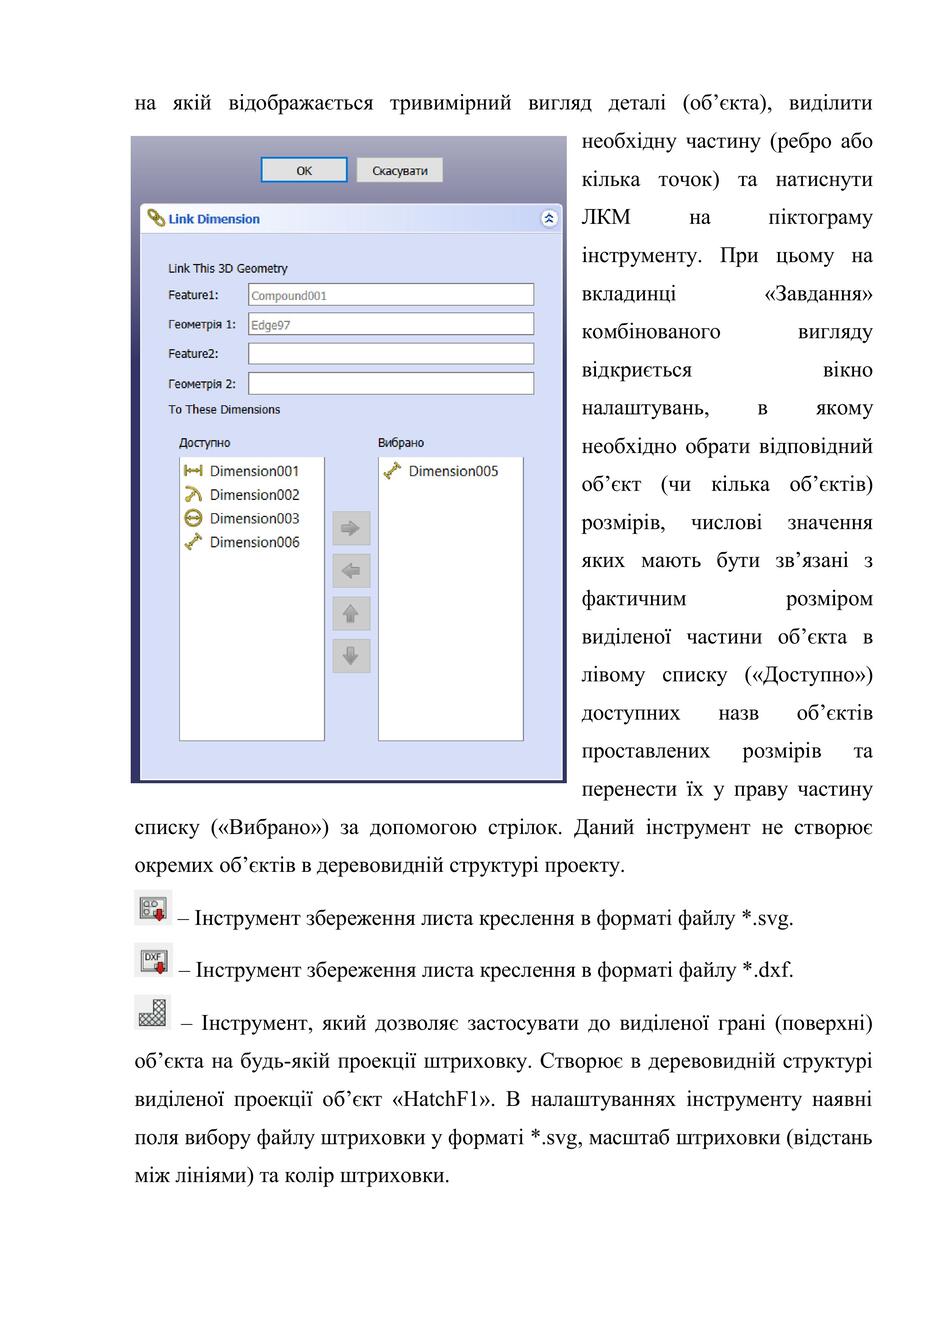
Task: Click the Feature1 field with Compound001
Action: (391, 295)
